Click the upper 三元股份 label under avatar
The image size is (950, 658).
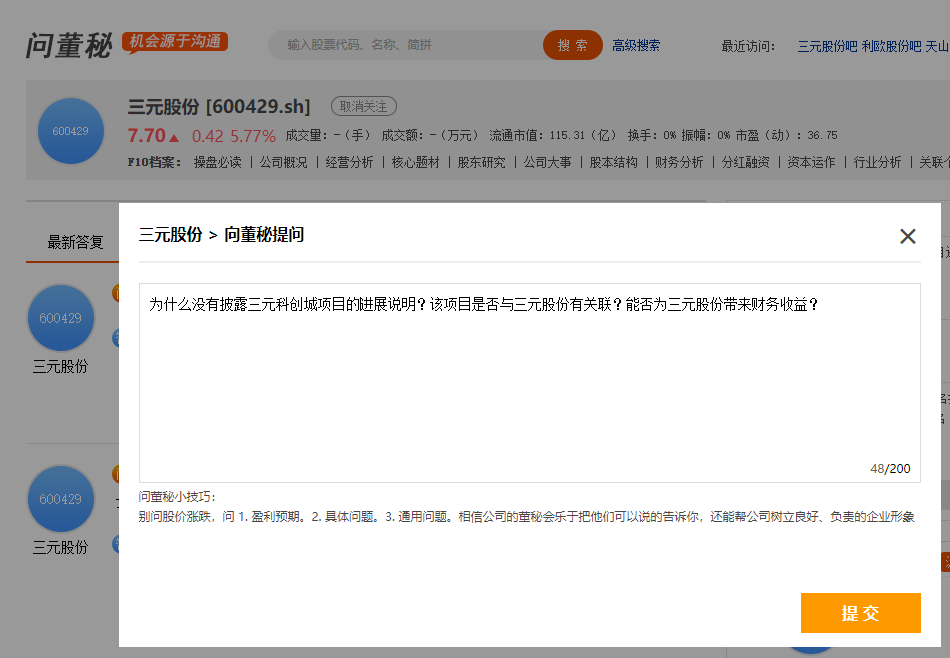[60, 367]
